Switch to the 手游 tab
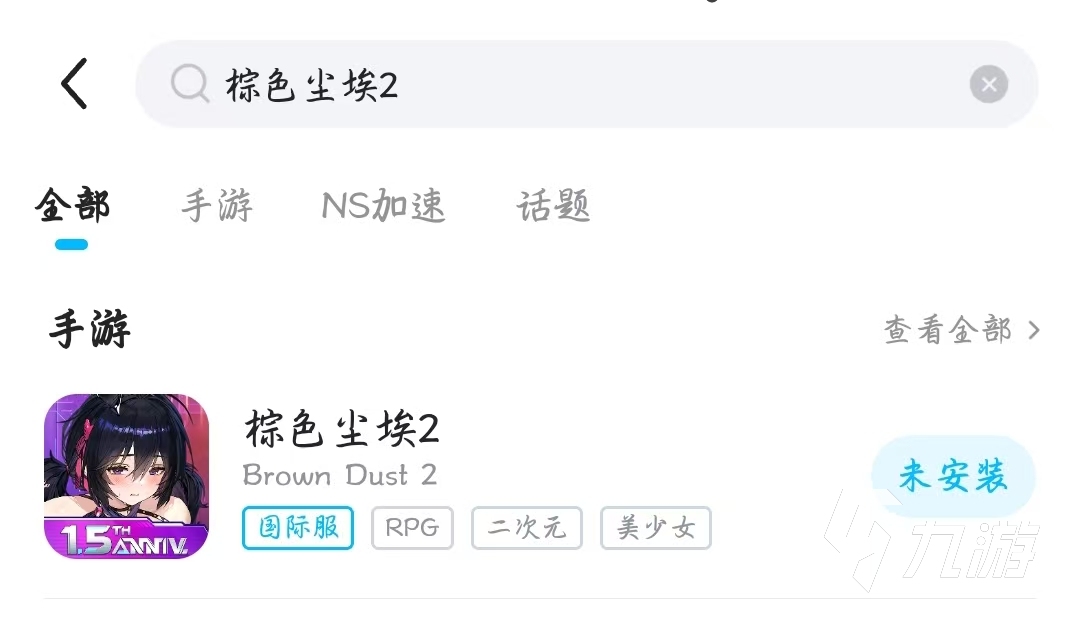The height and width of the screenshot is (623, 1080). [x=217, y=205]
